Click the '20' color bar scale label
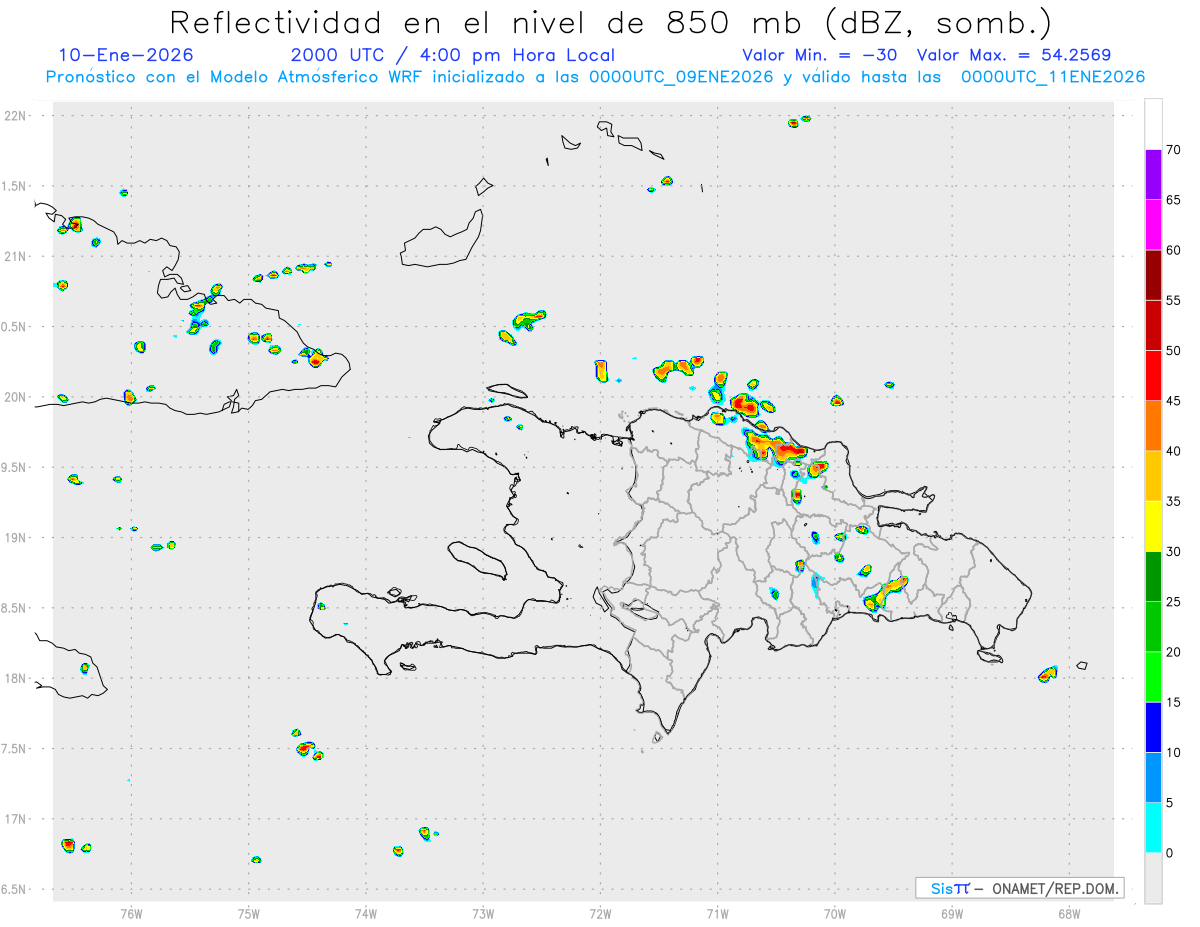 [x=1173, y=652]
